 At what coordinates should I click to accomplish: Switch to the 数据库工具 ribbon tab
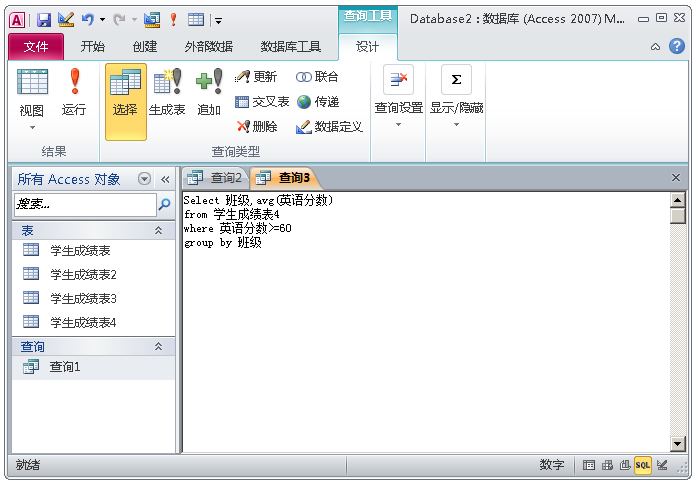[x=290, y=46]
